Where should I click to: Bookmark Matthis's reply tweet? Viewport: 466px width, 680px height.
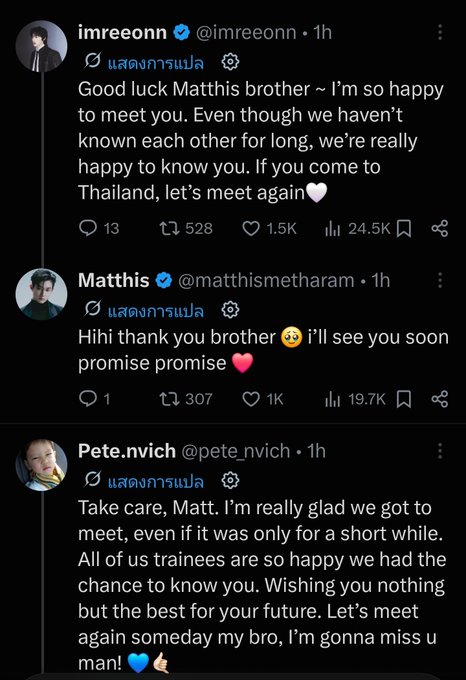pos(404,399)
